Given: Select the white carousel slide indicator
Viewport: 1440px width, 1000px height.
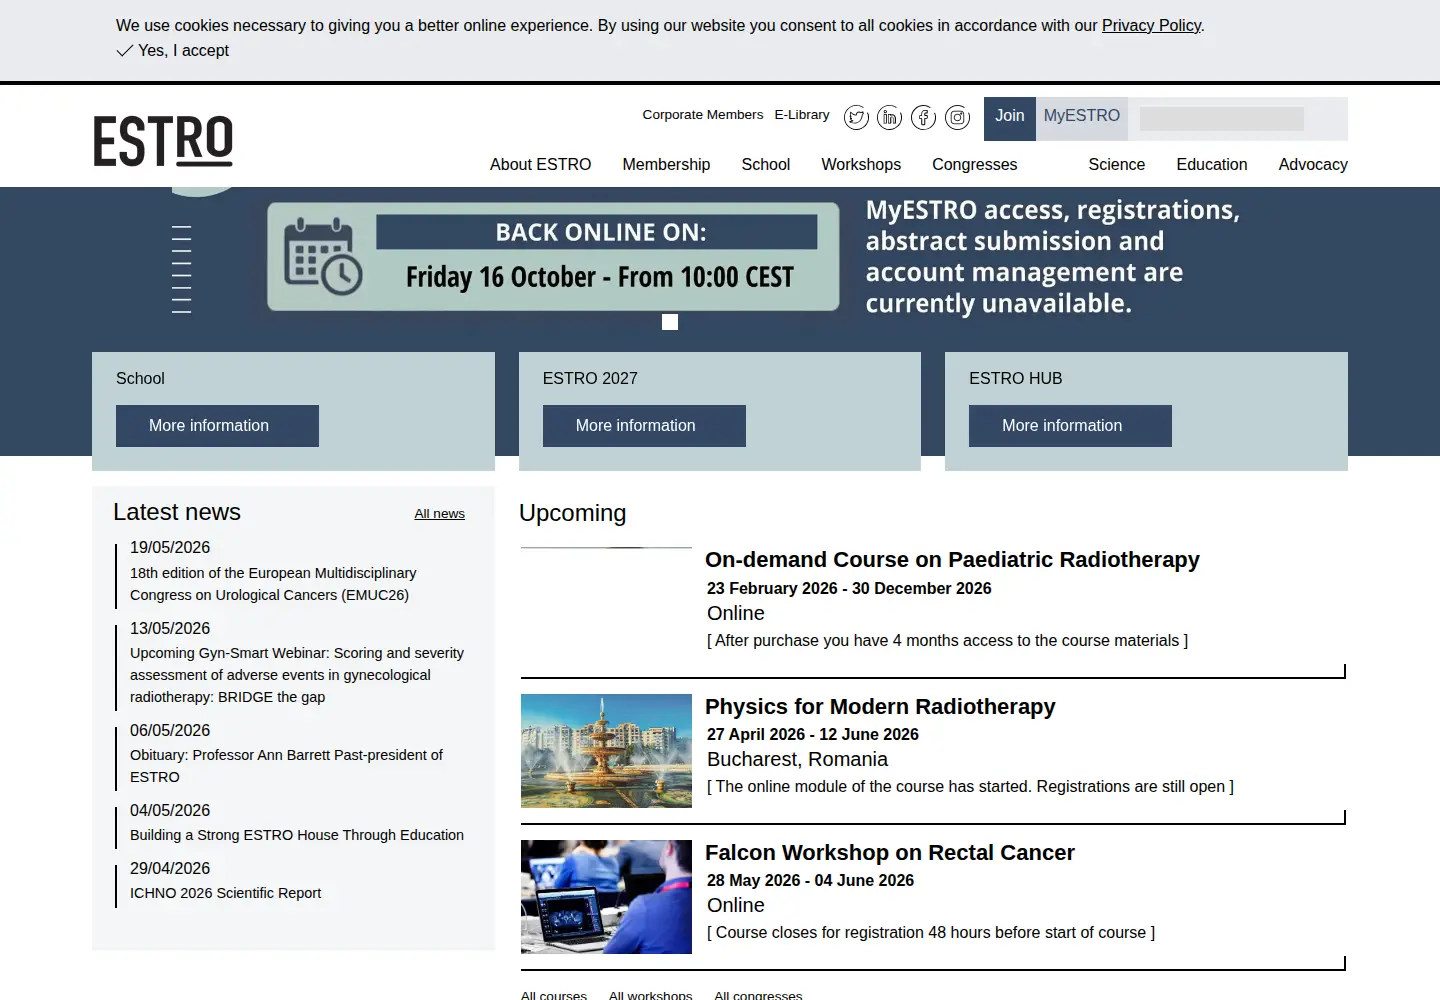Looking at the screenshot, I should 670,322.
